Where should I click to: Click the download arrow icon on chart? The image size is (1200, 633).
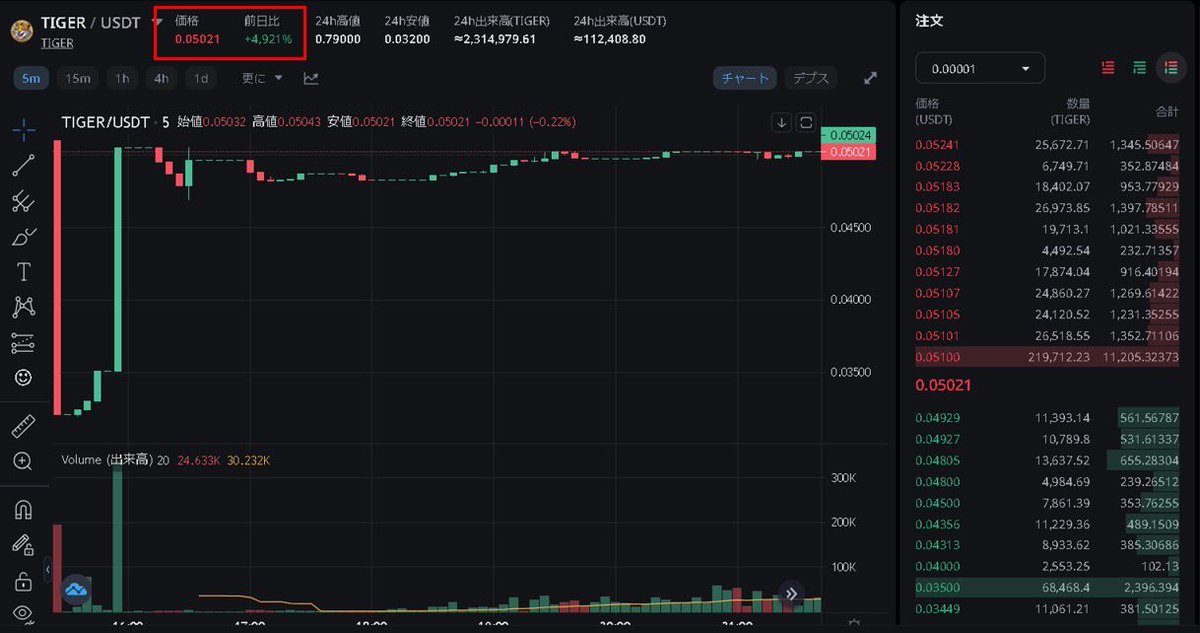click(x=782, y=122)
